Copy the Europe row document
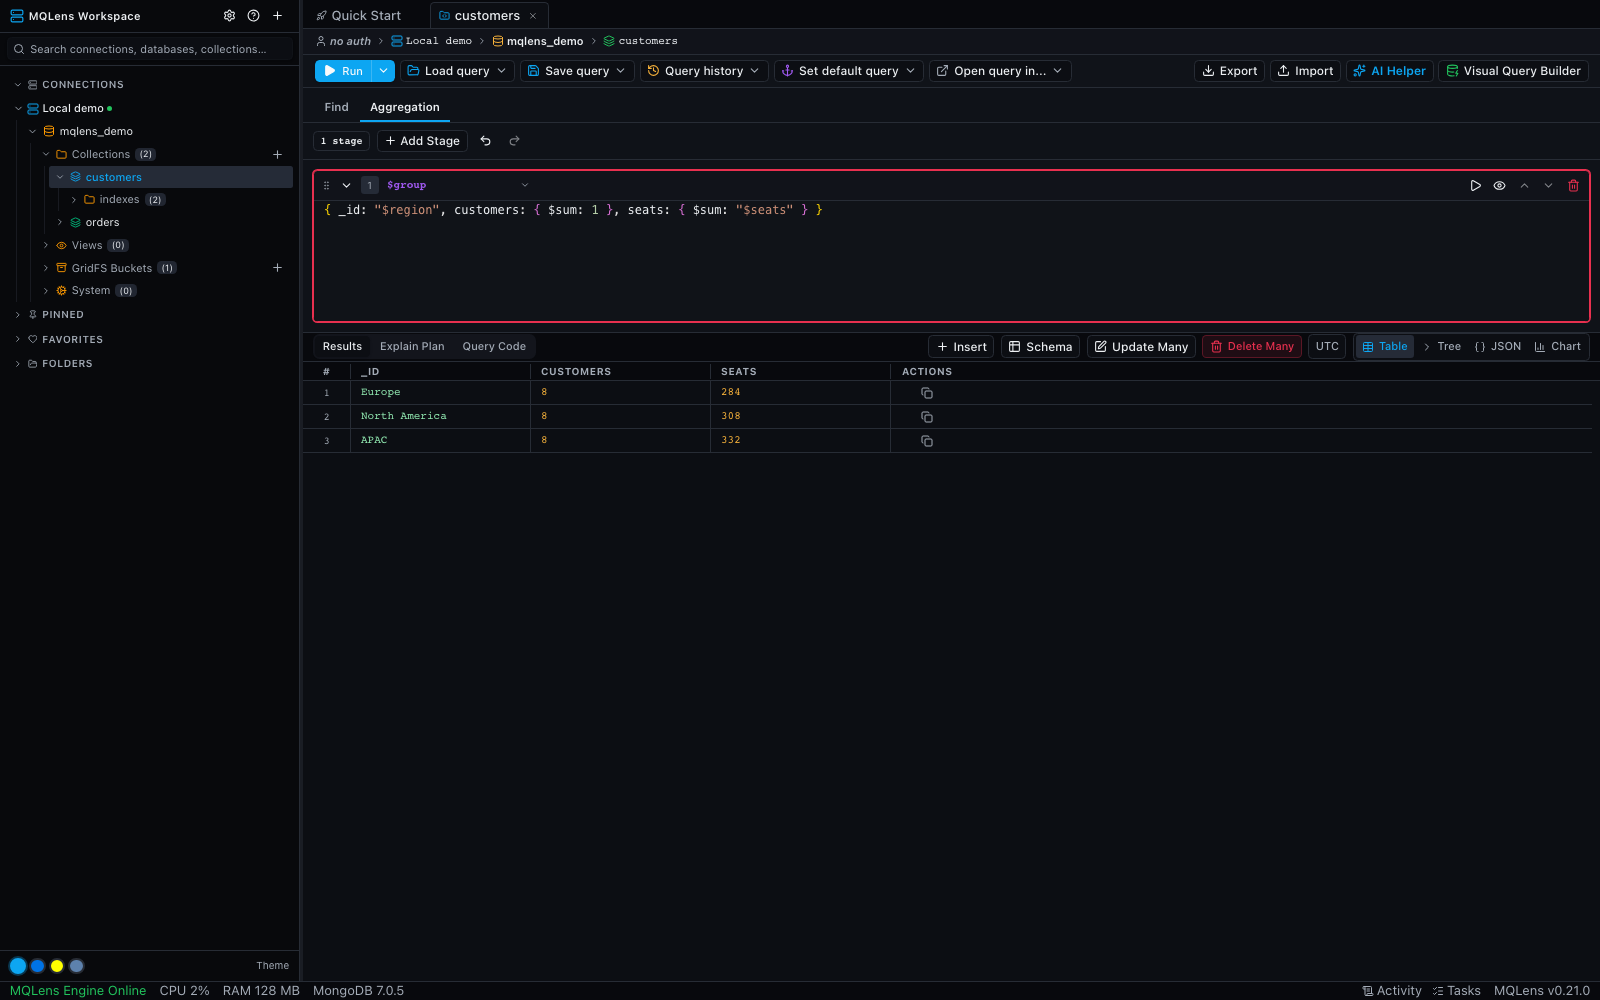The height and width of the screenshot is (1000, 1600). tap(927, 393)
